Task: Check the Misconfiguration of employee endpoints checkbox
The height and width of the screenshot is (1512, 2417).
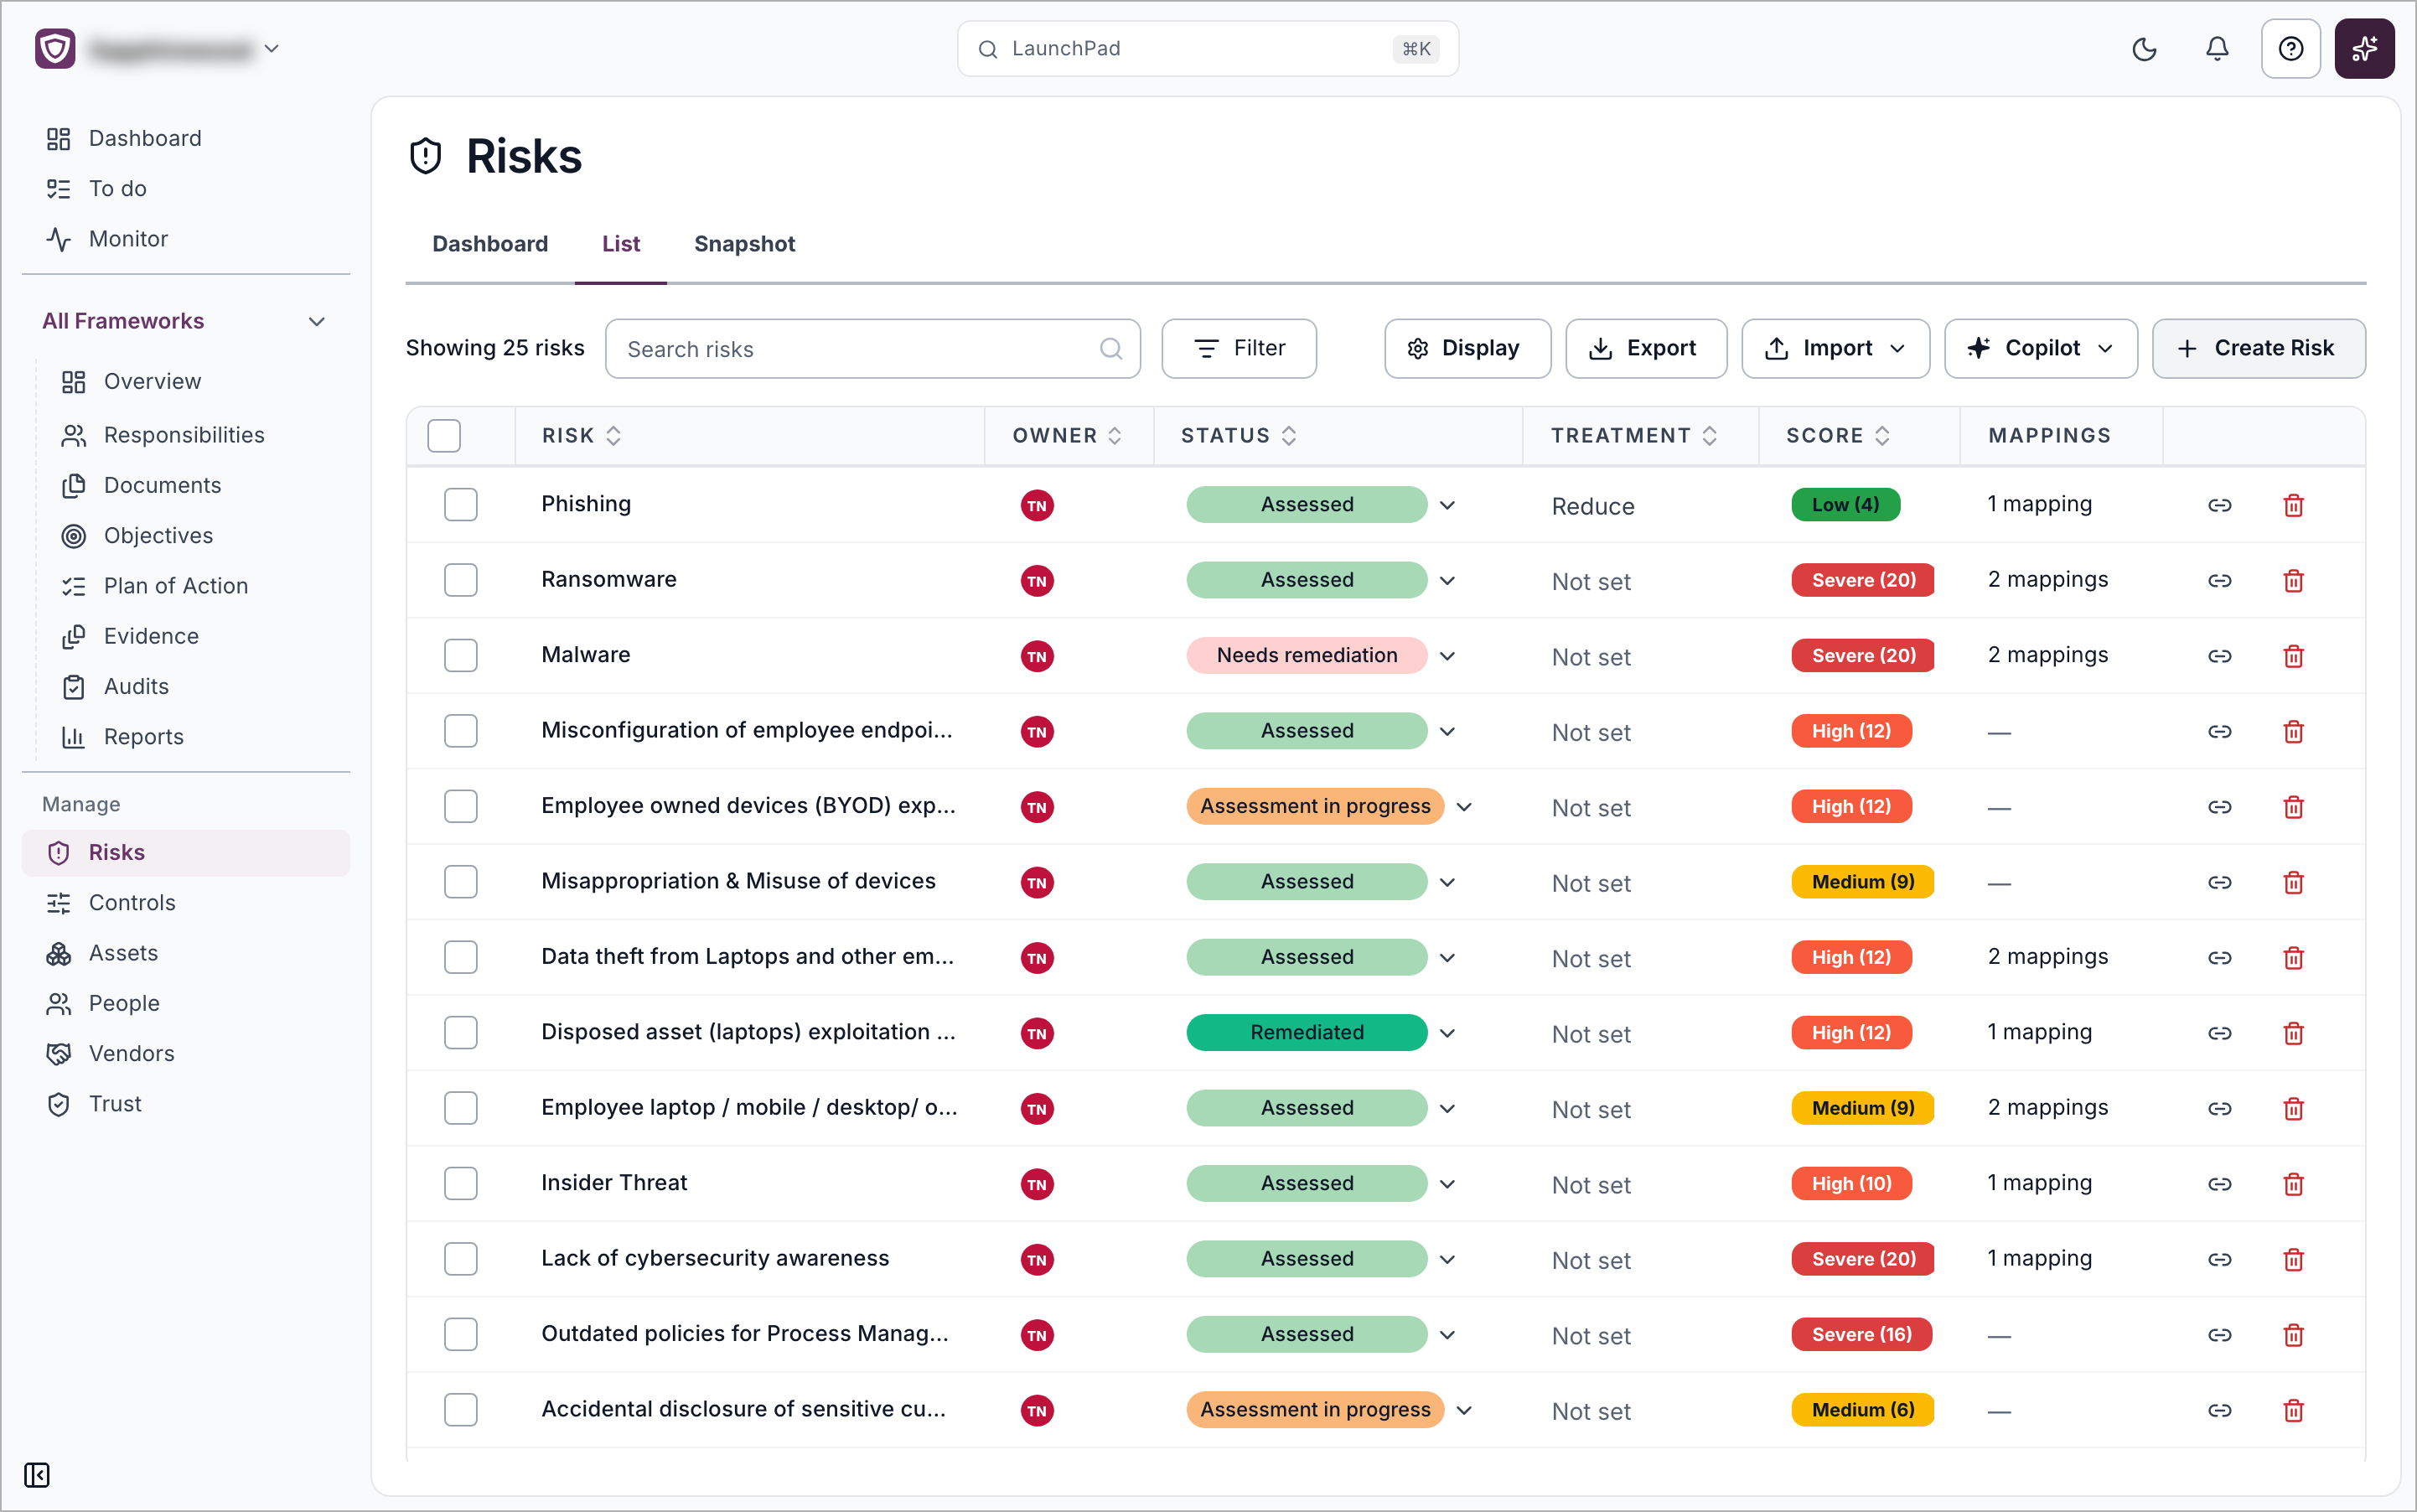Action: [461, 731]
